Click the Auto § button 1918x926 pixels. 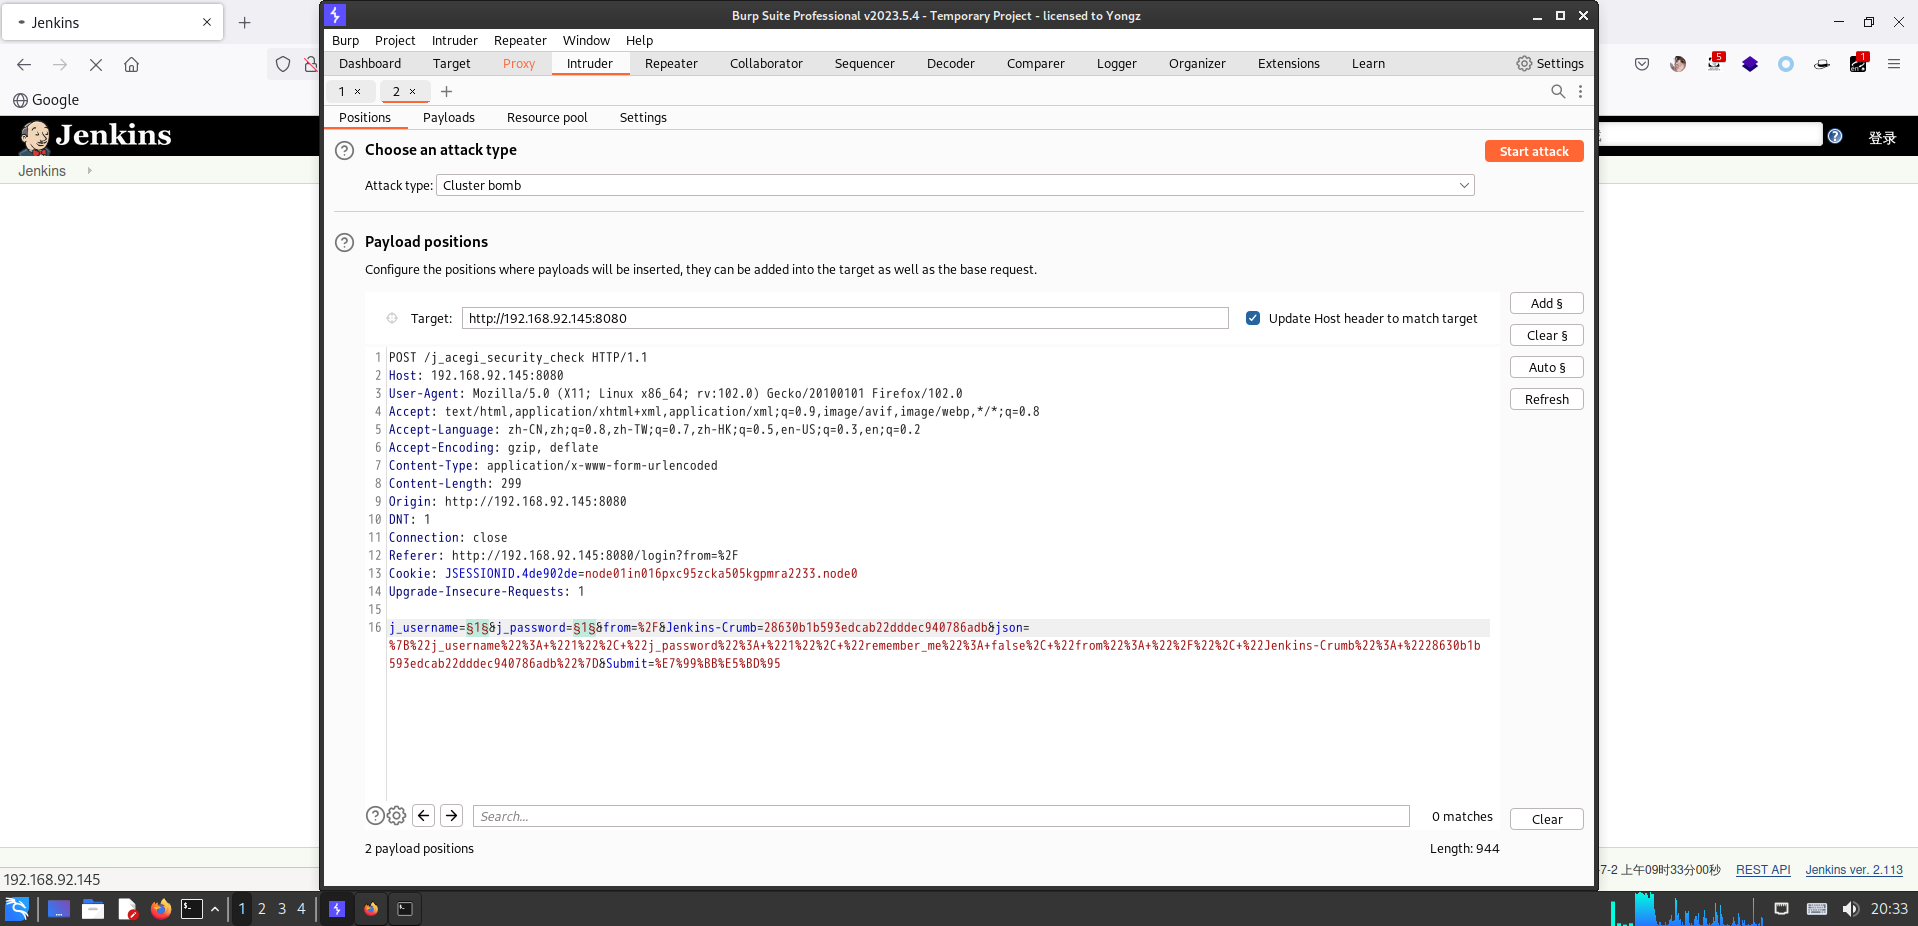coord(1546,367)
